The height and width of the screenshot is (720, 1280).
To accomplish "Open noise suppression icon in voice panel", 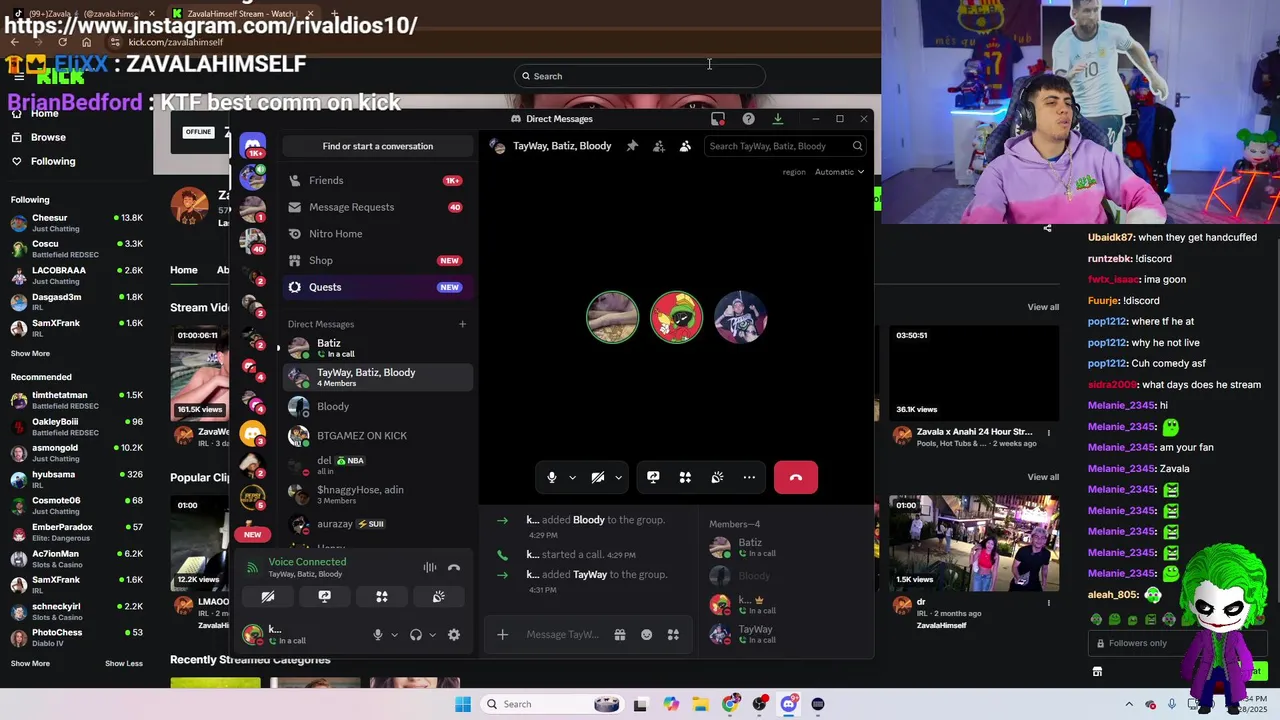I will pos(430,567).
